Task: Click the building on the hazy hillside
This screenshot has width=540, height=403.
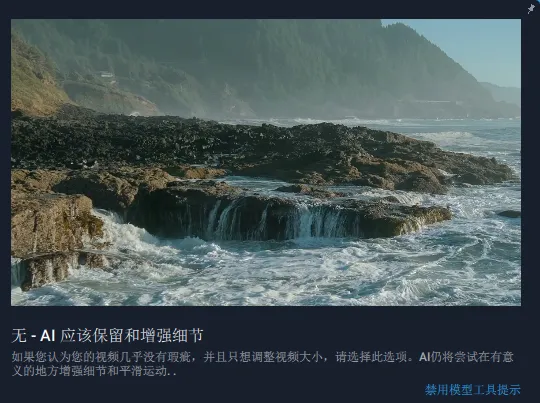Action: pyautogui.click(x=106, y=74)
